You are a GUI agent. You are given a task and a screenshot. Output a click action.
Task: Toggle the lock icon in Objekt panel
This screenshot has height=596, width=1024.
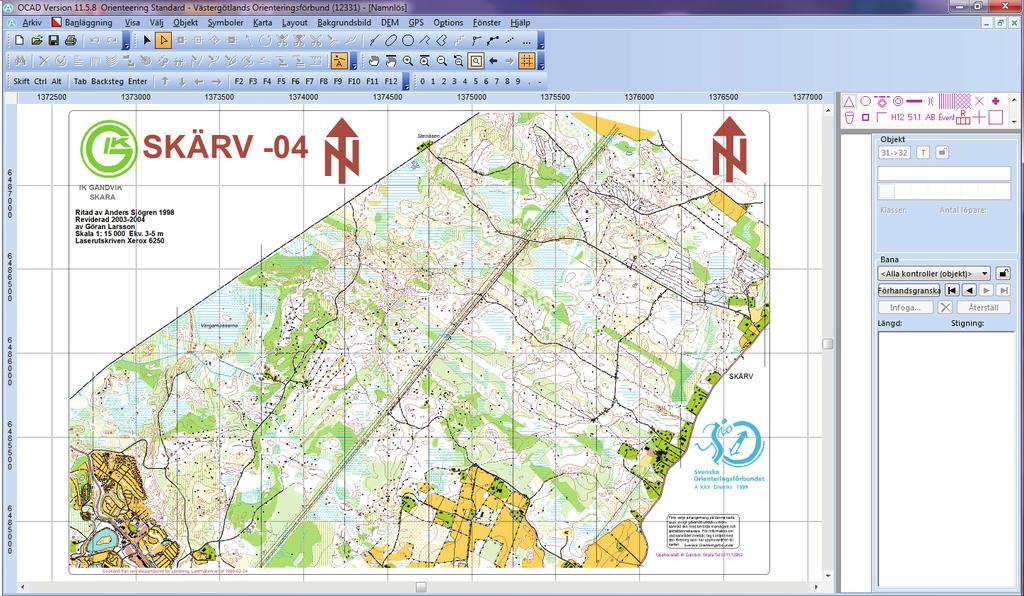click(x=942, y=153)
